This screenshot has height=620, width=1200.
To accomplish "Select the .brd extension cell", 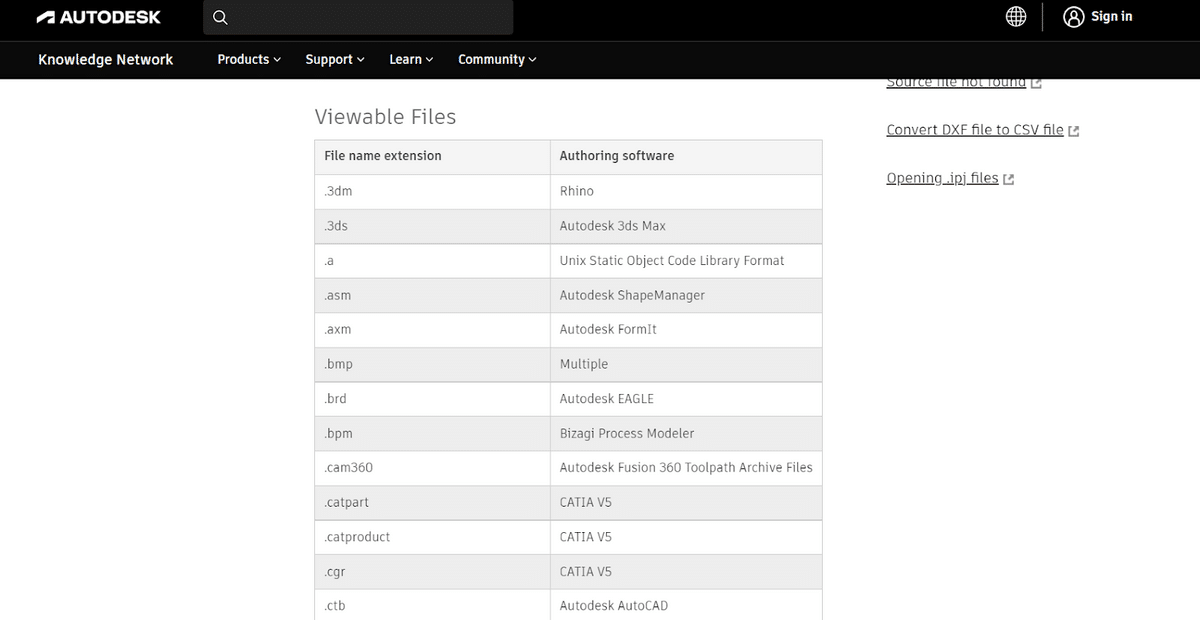I will [432, 399].
